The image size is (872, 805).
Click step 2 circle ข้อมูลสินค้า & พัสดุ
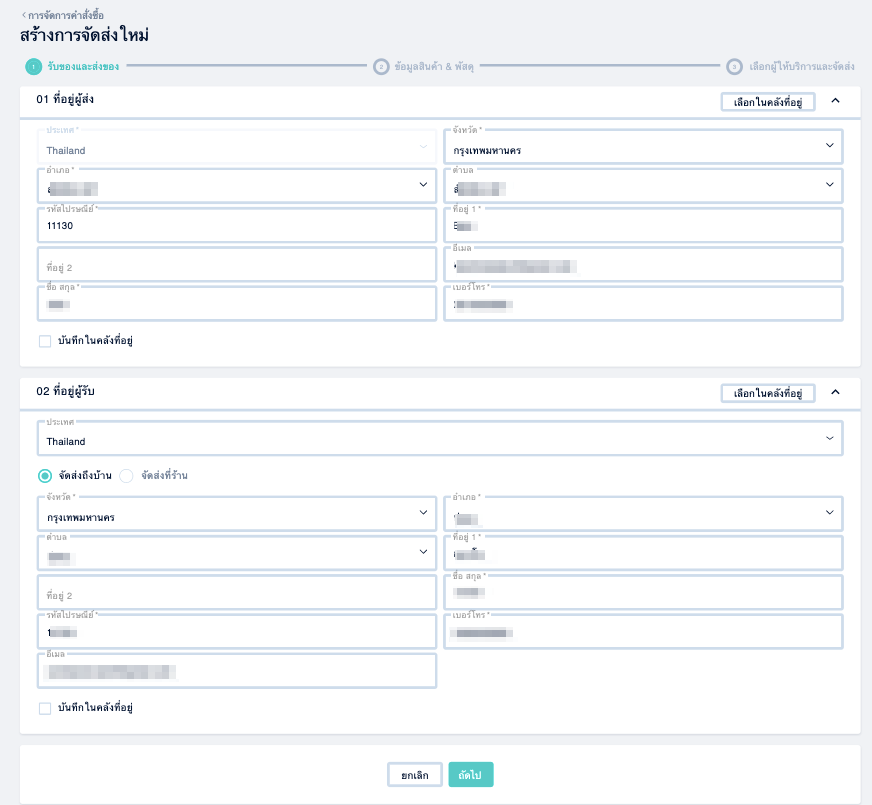point(381,67)
